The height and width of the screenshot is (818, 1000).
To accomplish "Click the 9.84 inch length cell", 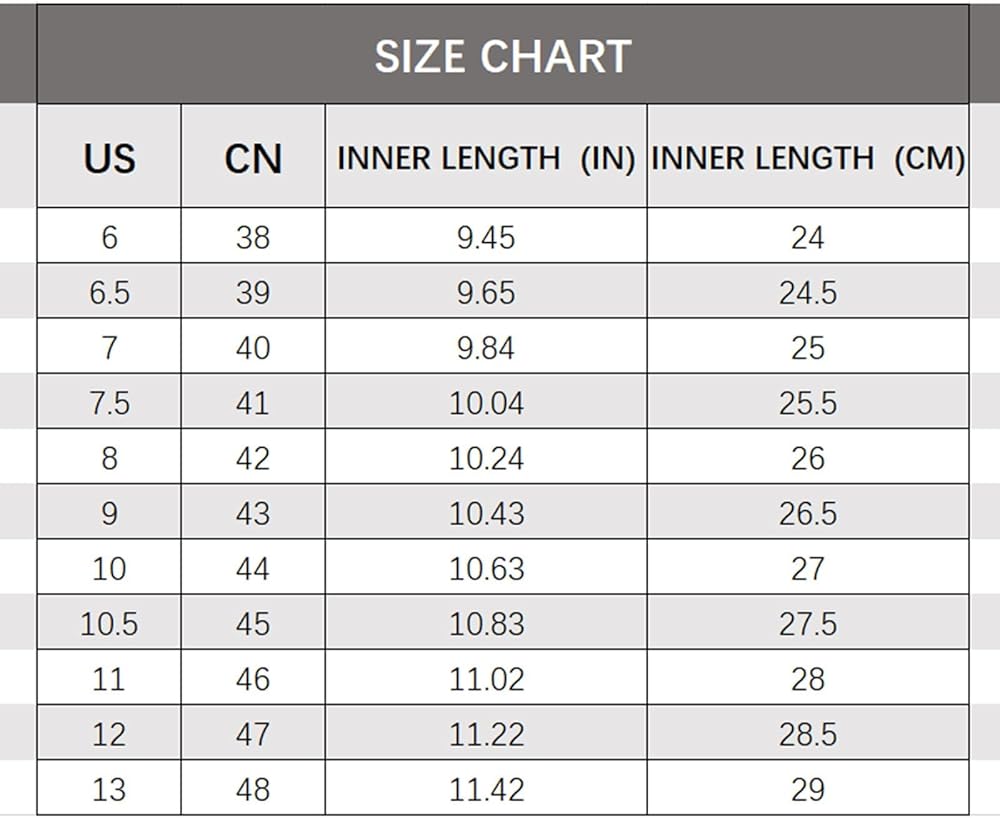I will point(486,348).
